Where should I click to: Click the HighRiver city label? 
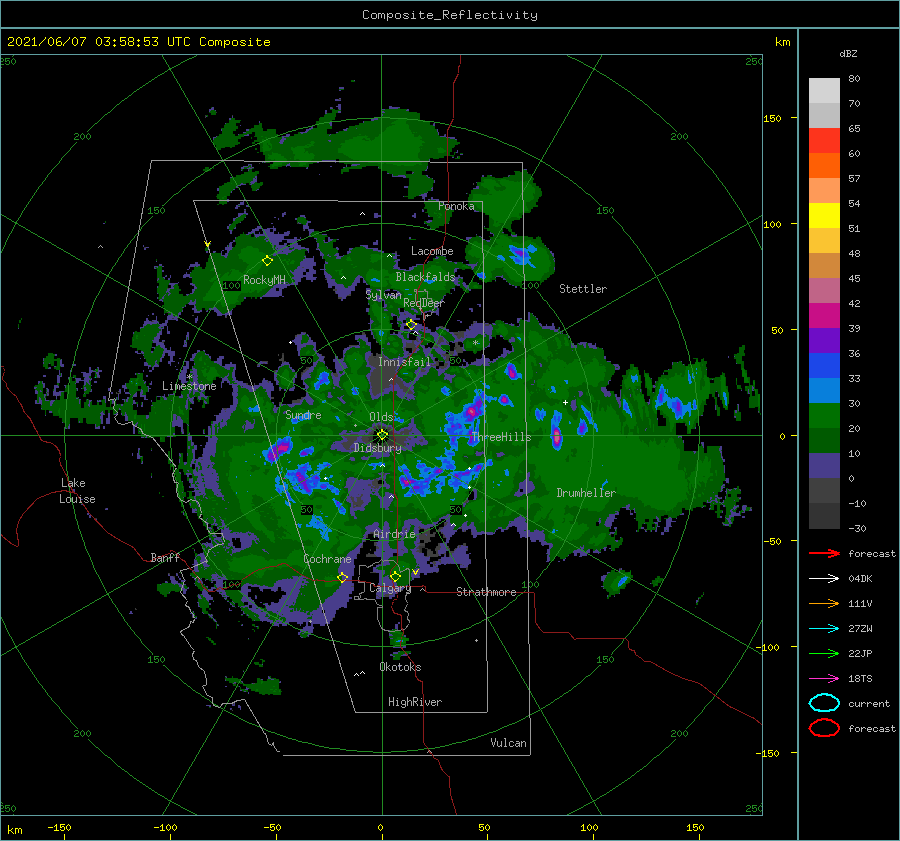415,702
